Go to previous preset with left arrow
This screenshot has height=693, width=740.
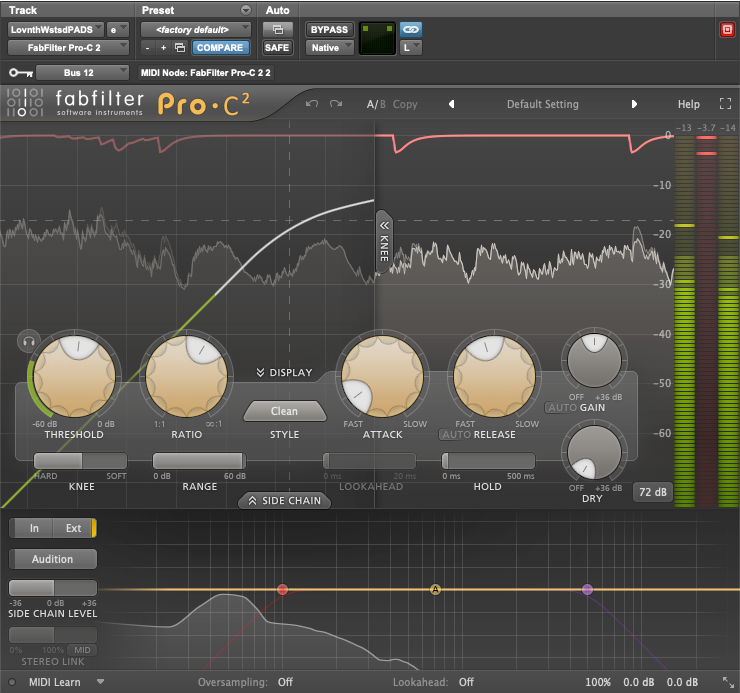point(452,104)
